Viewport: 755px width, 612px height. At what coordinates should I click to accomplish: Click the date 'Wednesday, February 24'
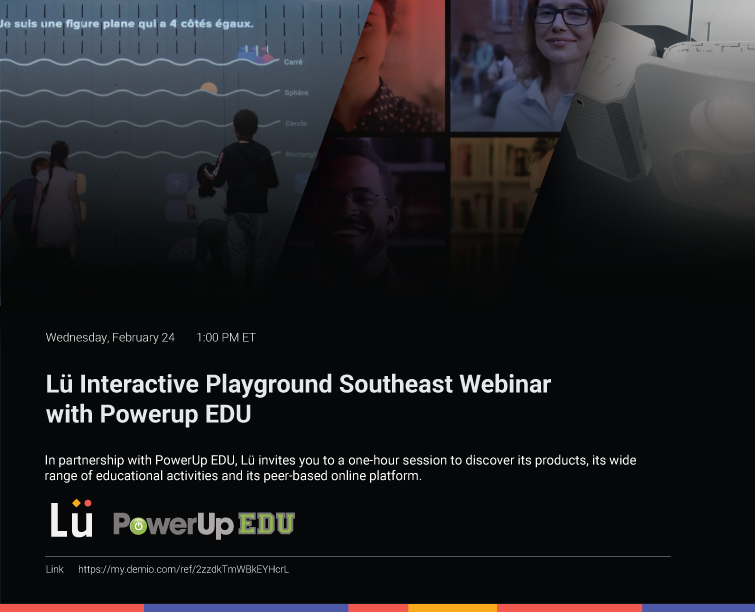(110, 338)
